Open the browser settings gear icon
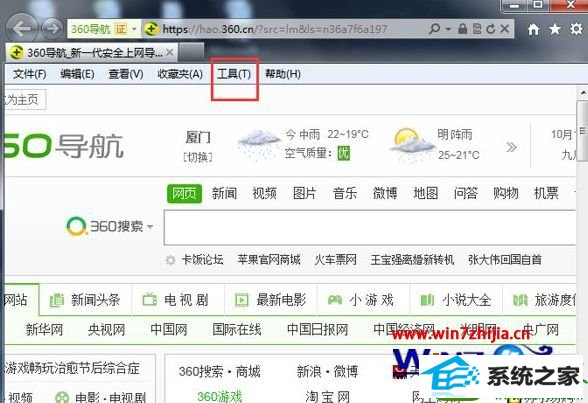Viewport: 588px width, 403px height. tap(577, 29)
